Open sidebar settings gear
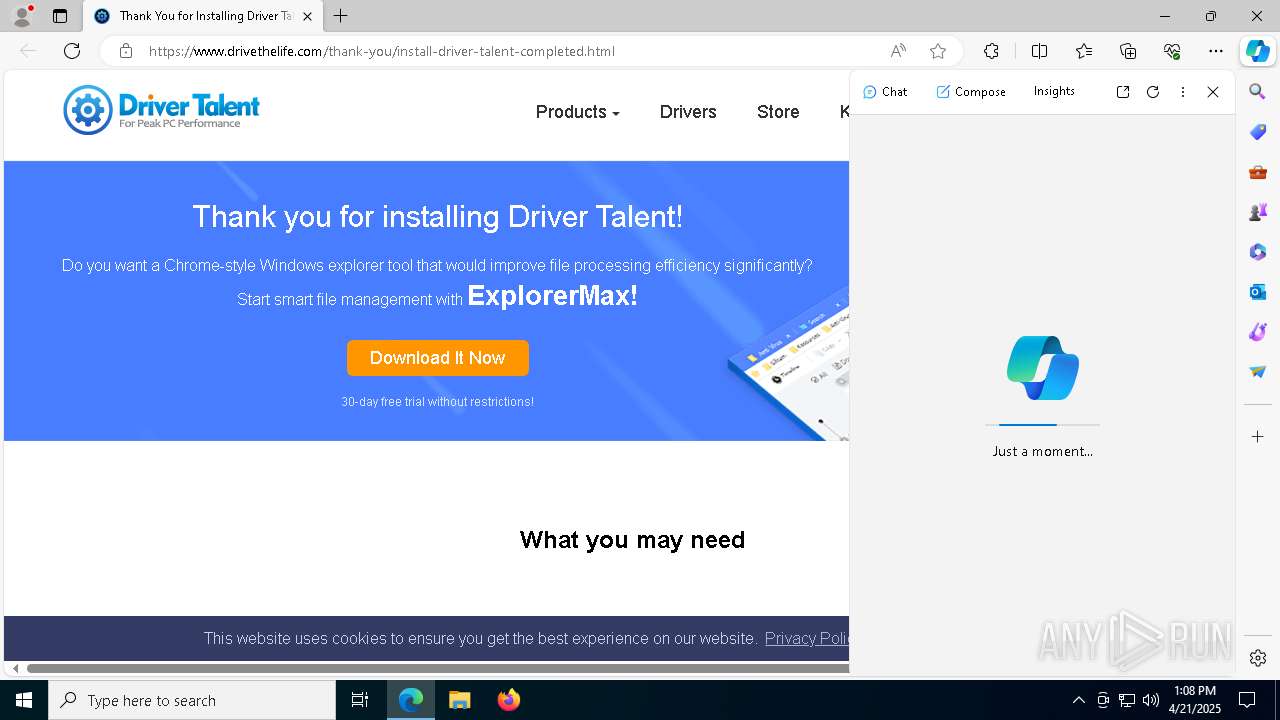 [x=1258, y=658]
